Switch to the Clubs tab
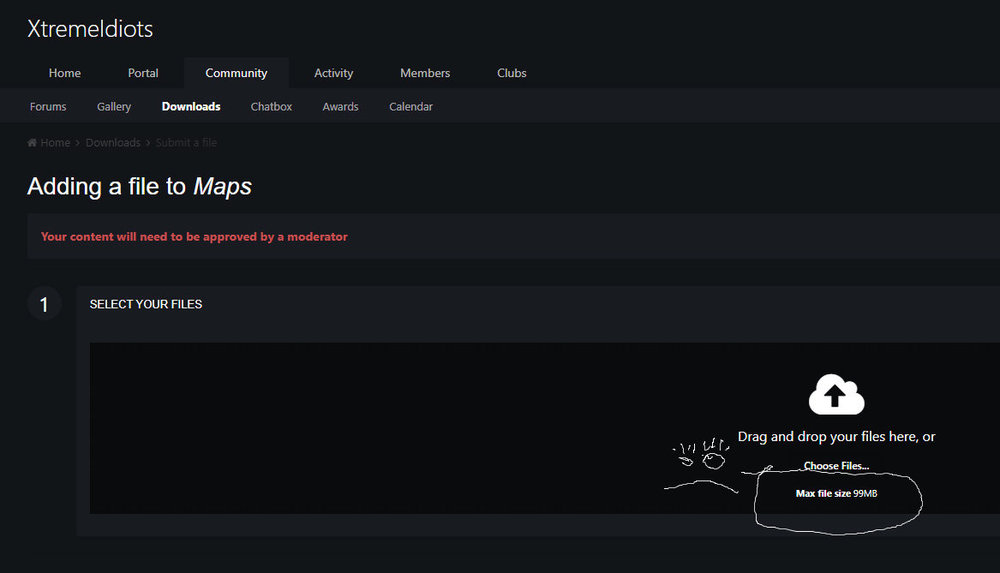Screen dimensions: 1000x573 [x=511, y=73]
